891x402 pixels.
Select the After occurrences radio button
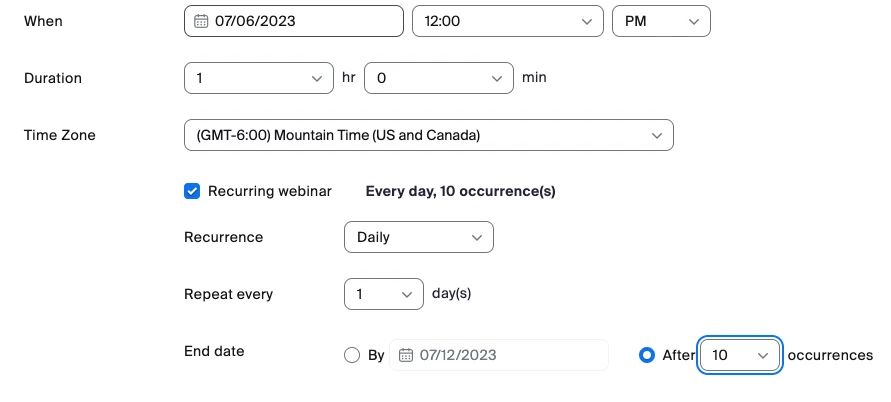pos(647,355)
